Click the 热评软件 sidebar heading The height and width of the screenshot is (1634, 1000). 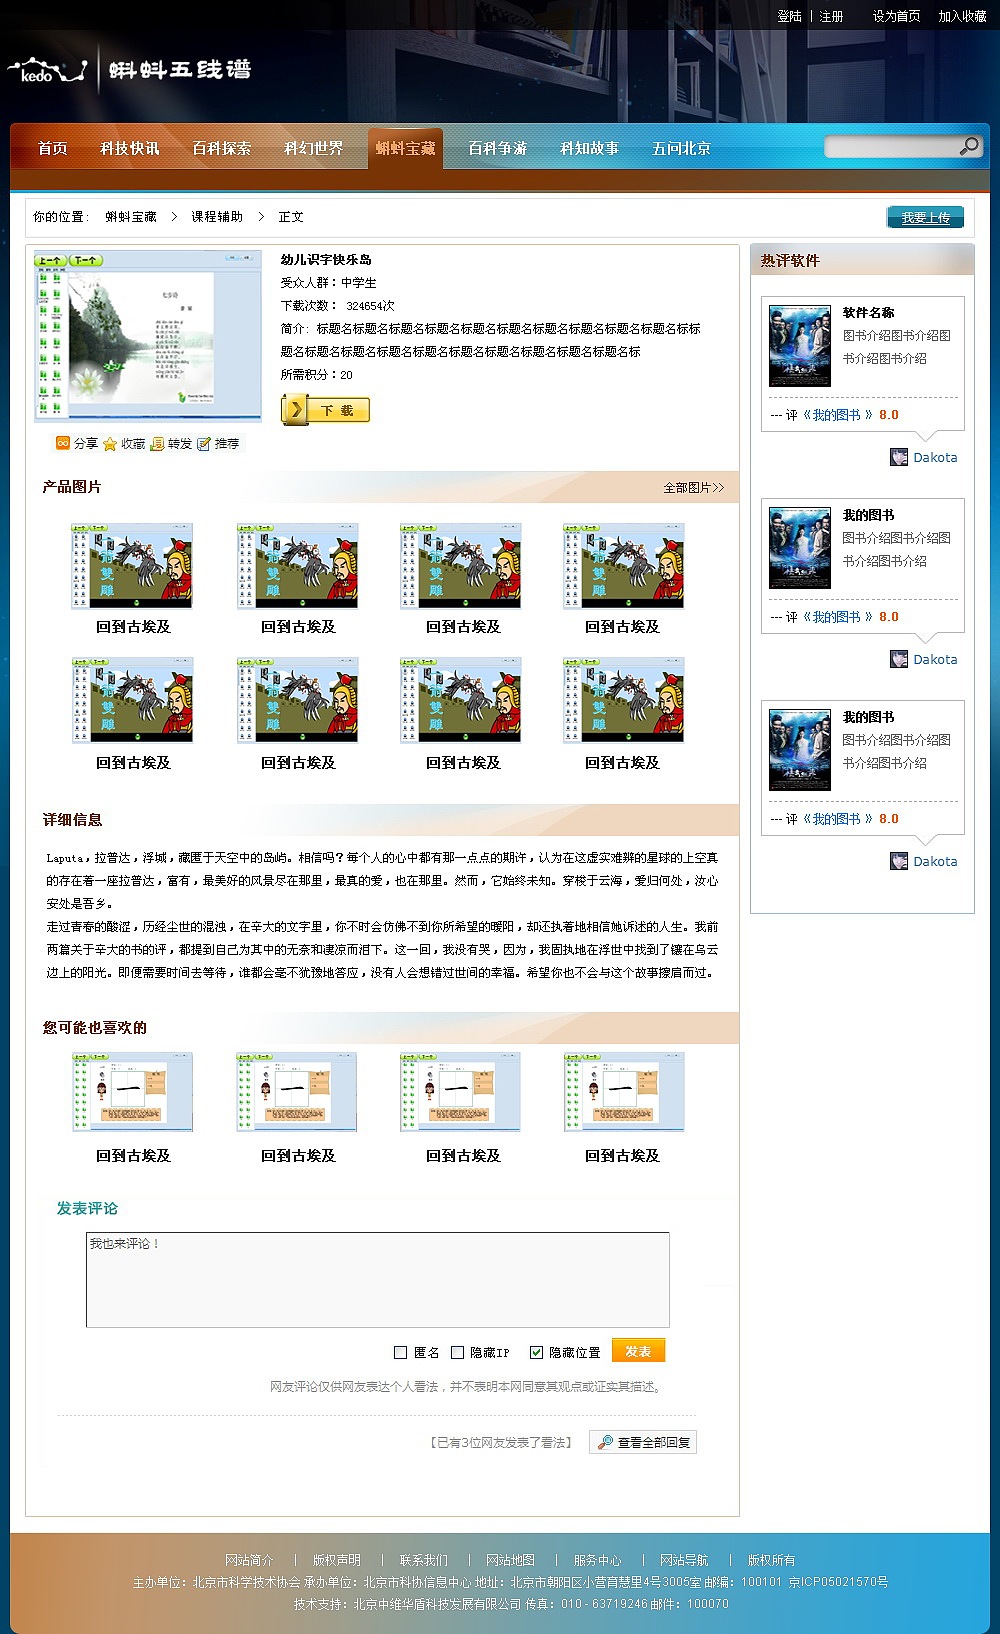pyautogui.click(x=790, y=260)
